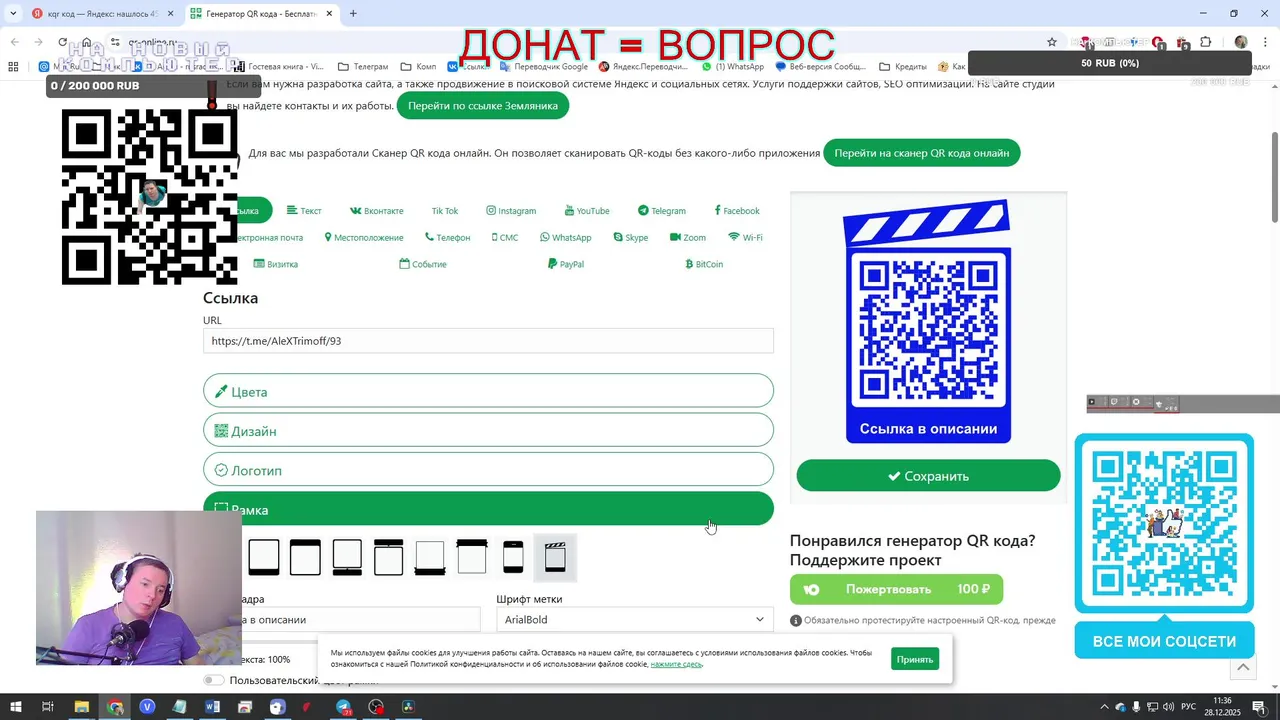The width and height of the screenshot is (1280, 720).
Task: Expand the Дизайн settings section
Action: click(488, 431)
